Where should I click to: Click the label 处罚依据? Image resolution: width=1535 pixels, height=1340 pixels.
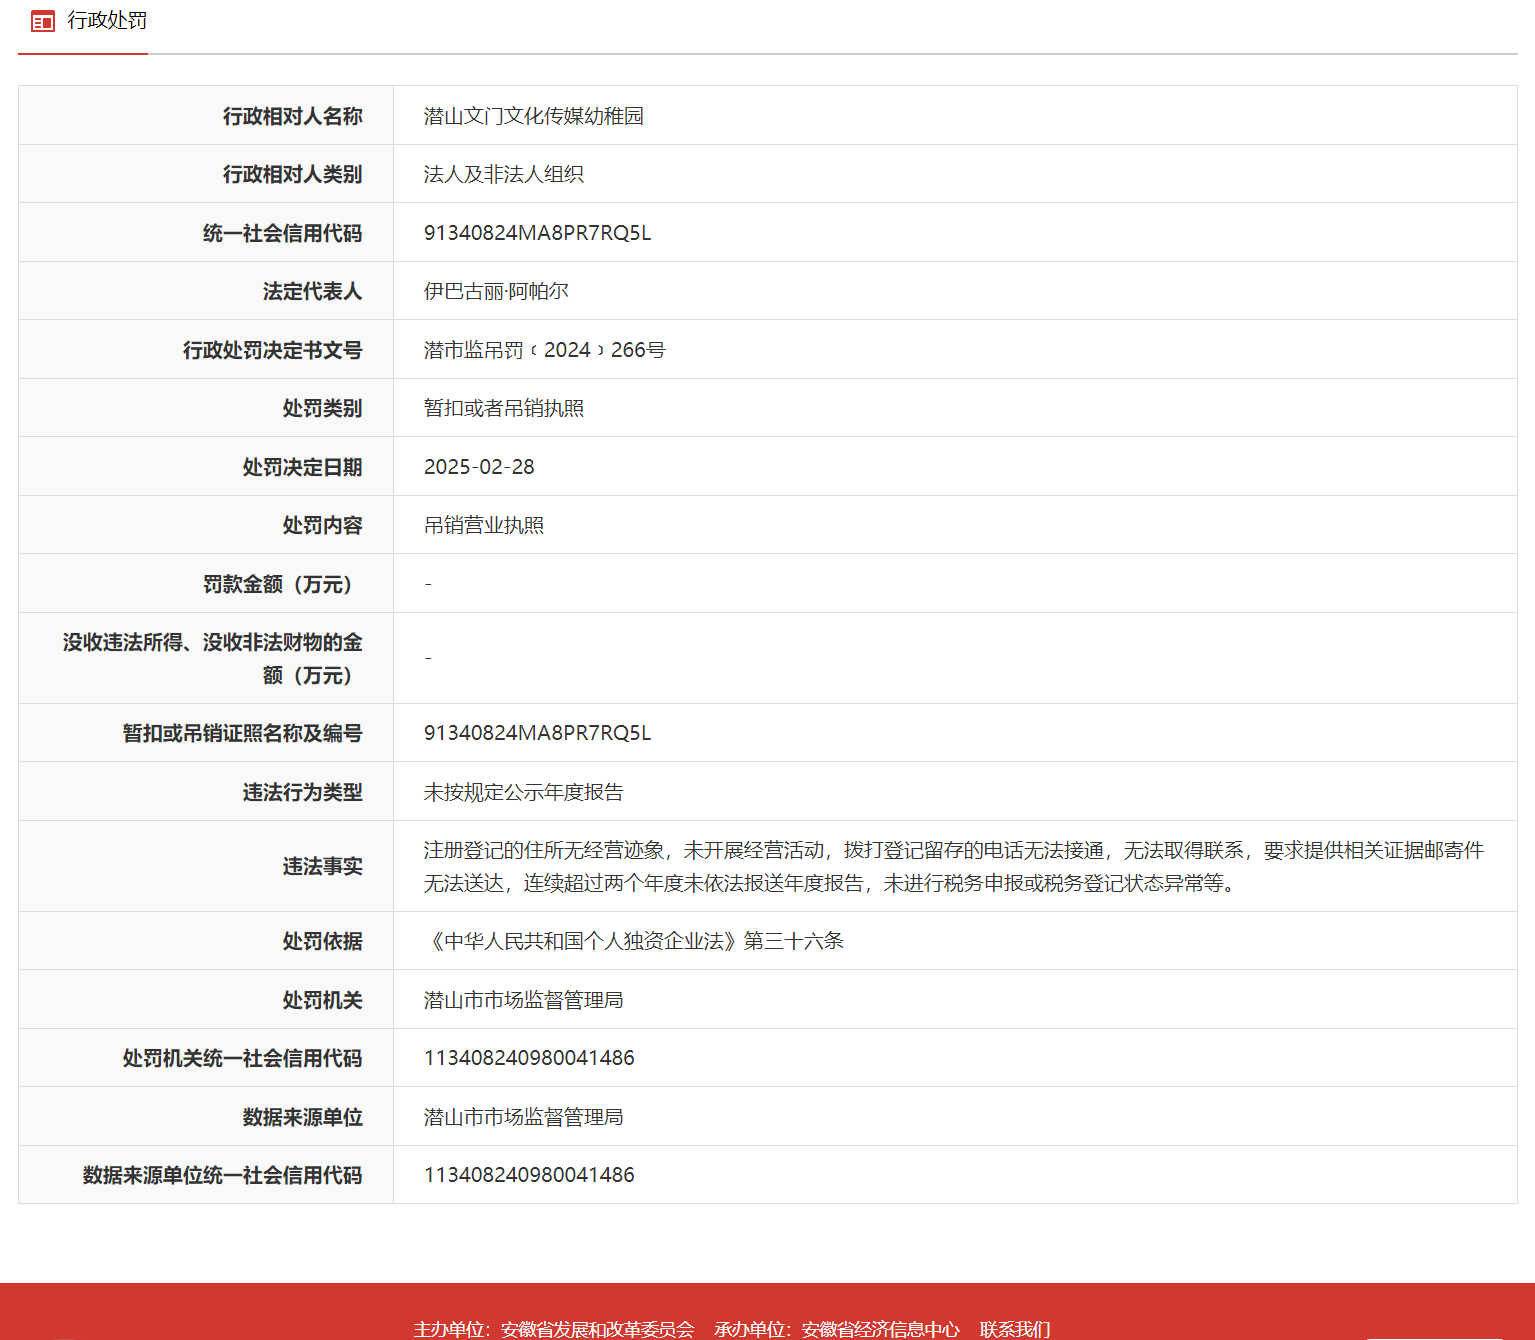pyautogui.click(x=323, y=941)
